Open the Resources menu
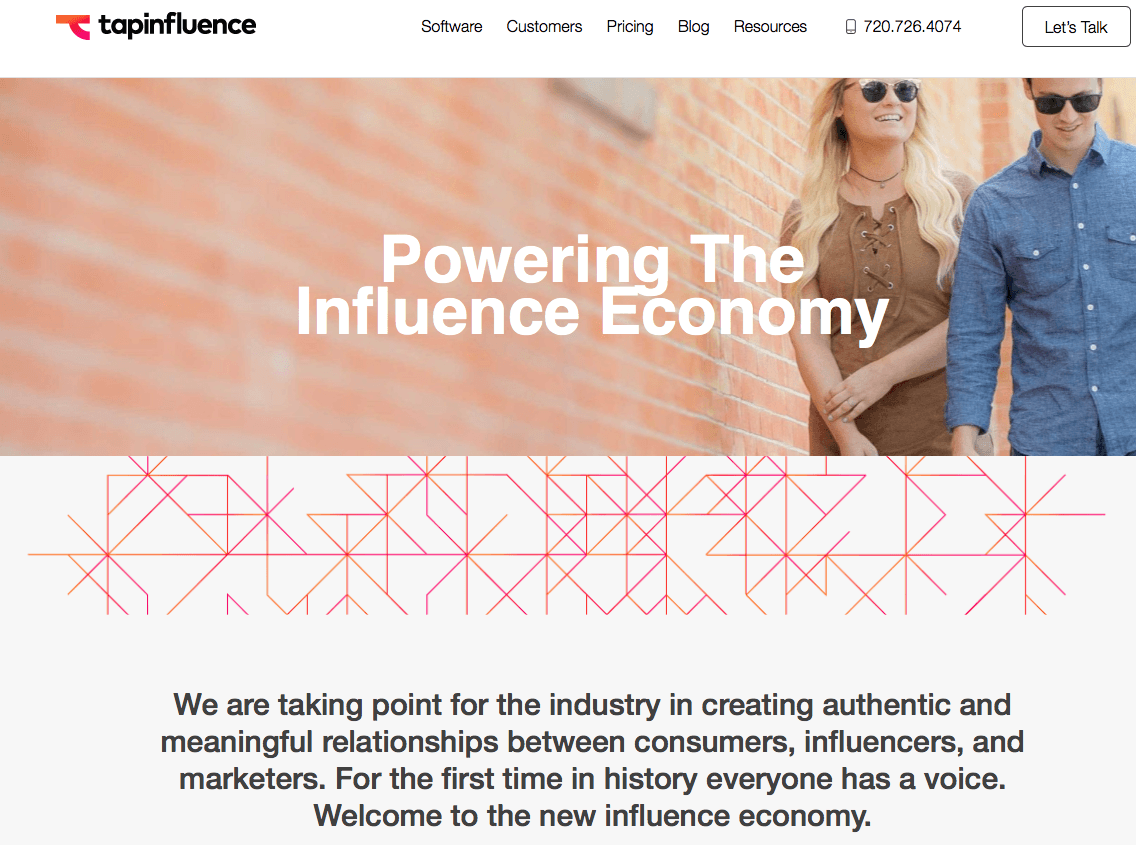 tap(770, 27)
